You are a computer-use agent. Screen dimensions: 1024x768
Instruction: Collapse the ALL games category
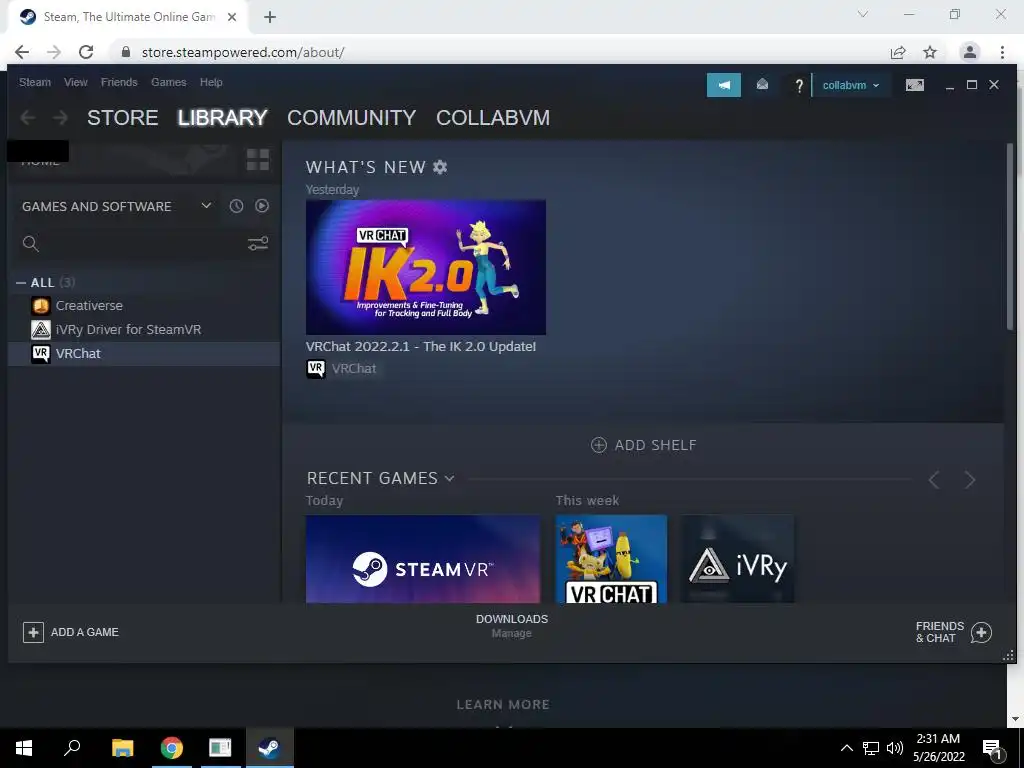(x=21, y=283)
